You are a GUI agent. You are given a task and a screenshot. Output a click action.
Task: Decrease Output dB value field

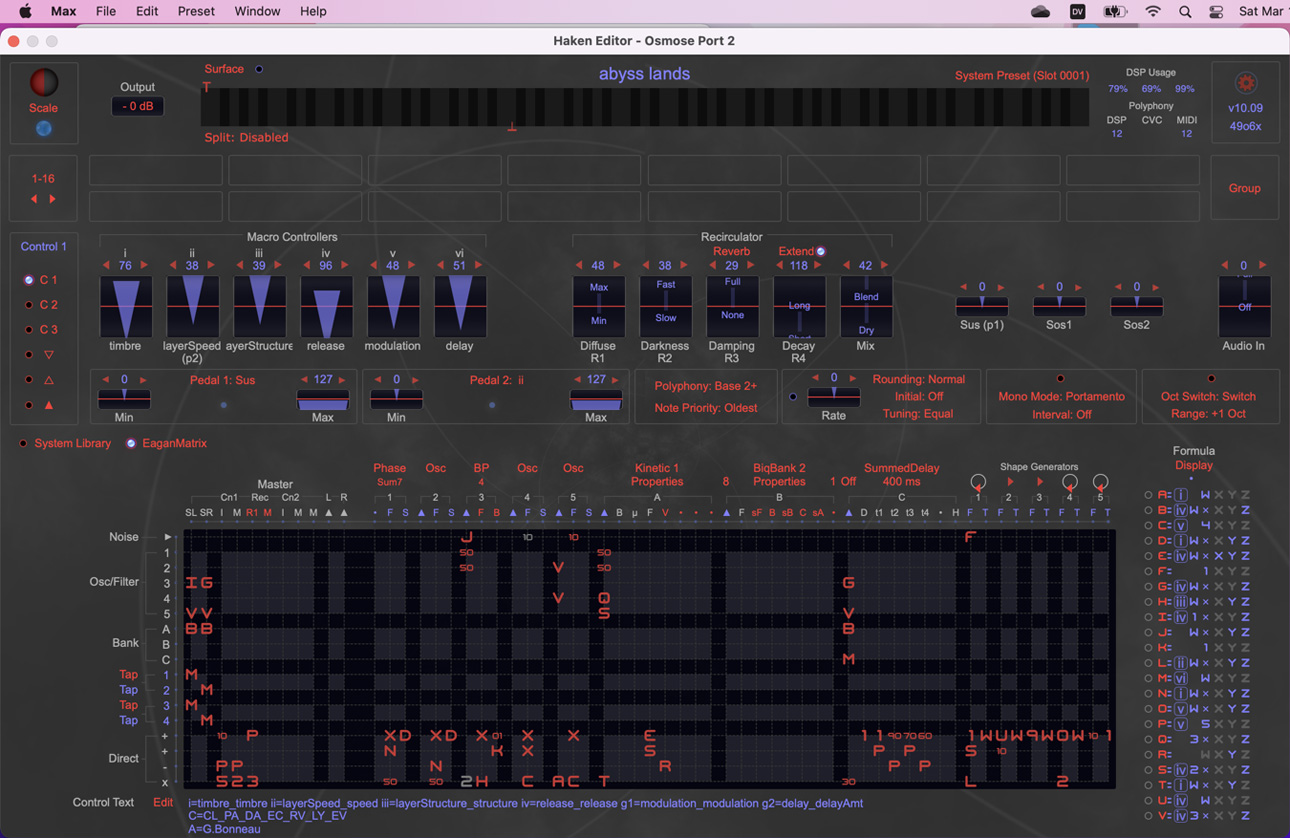pos(137,106)
